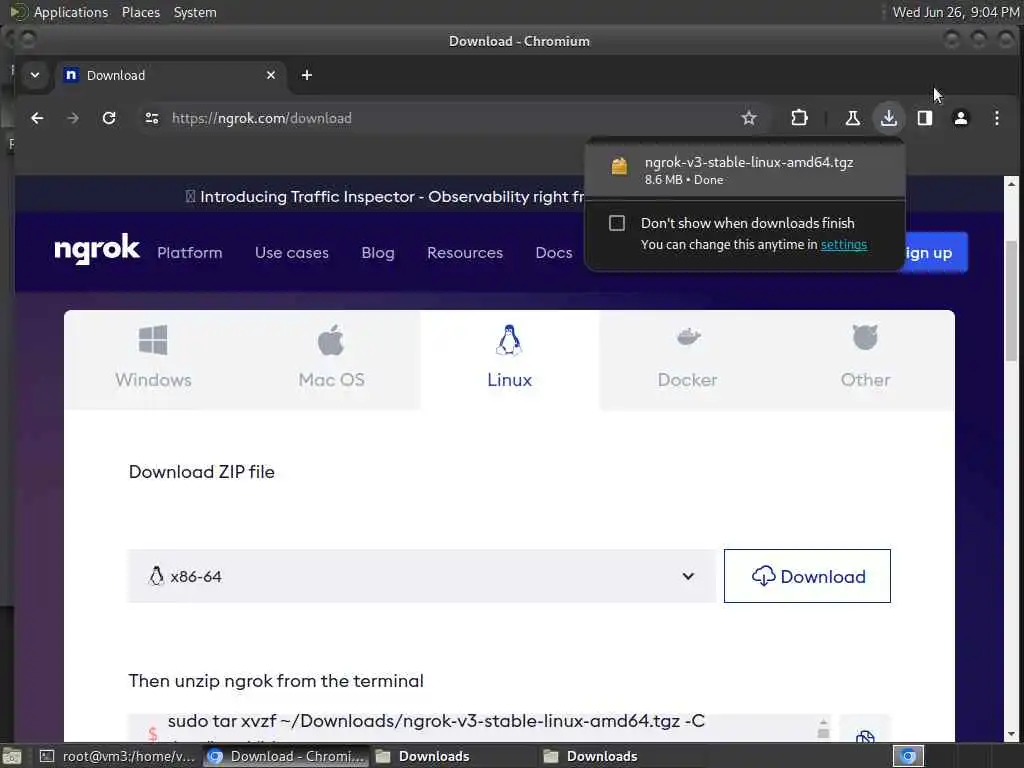Open a new tab with plus button
1024x768 pixels.
coord(306,75)
